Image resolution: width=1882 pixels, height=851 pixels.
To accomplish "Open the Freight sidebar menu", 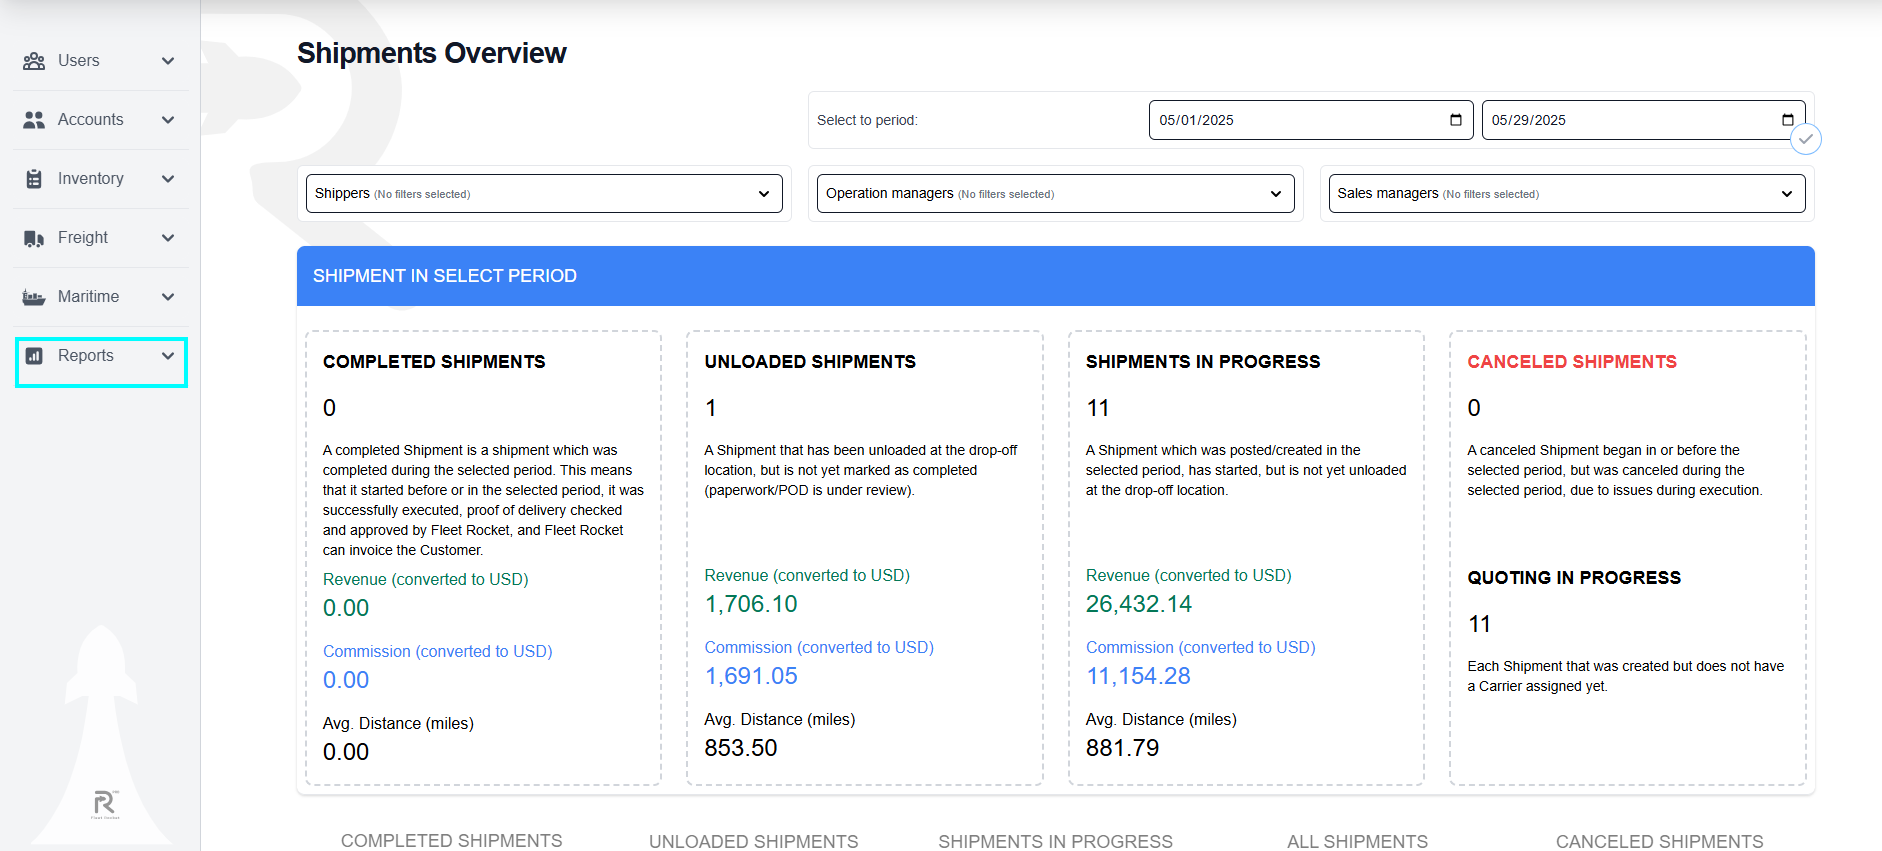I will pyautogui.click(x=100, y=238).
